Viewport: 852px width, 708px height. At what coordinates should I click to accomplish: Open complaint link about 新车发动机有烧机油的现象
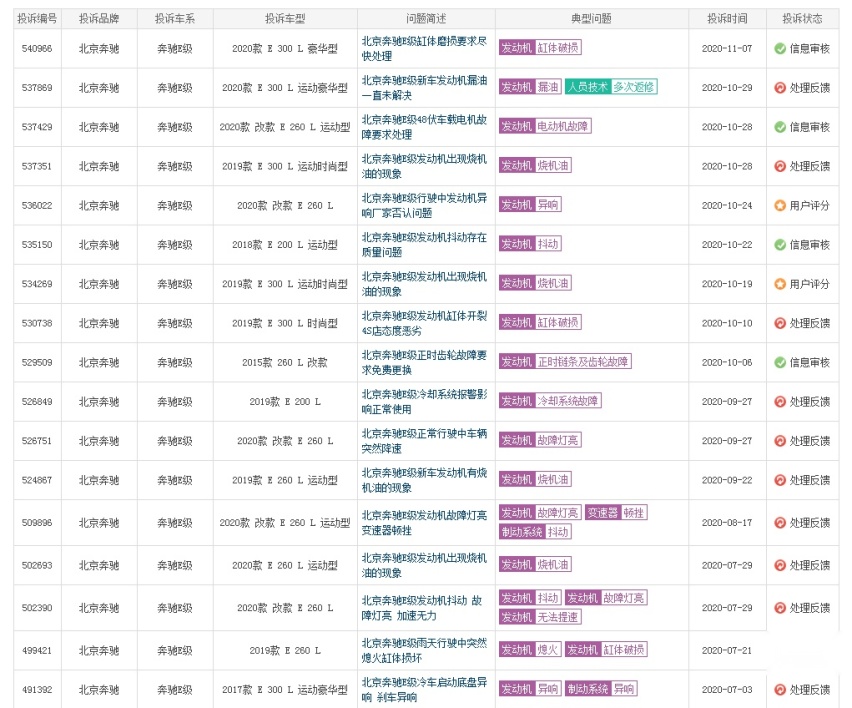(x=424, y=480)
